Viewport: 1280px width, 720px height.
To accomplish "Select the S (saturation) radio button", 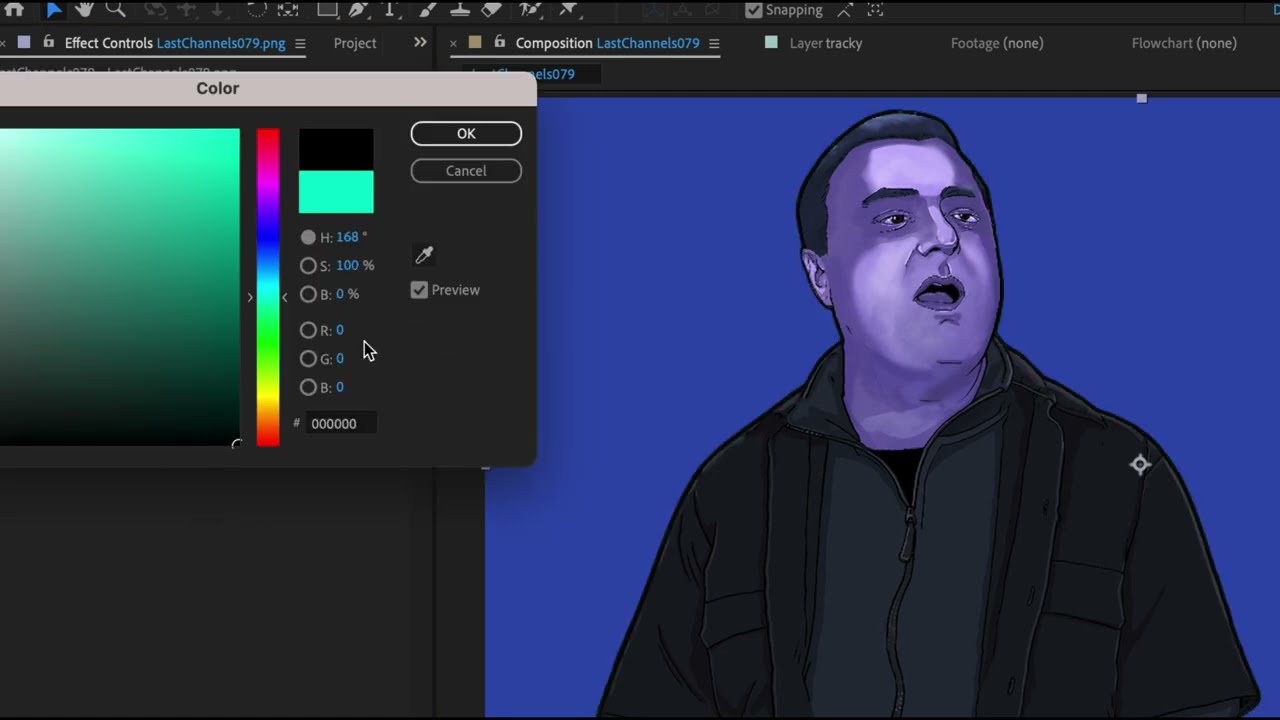I will point(308,265).
